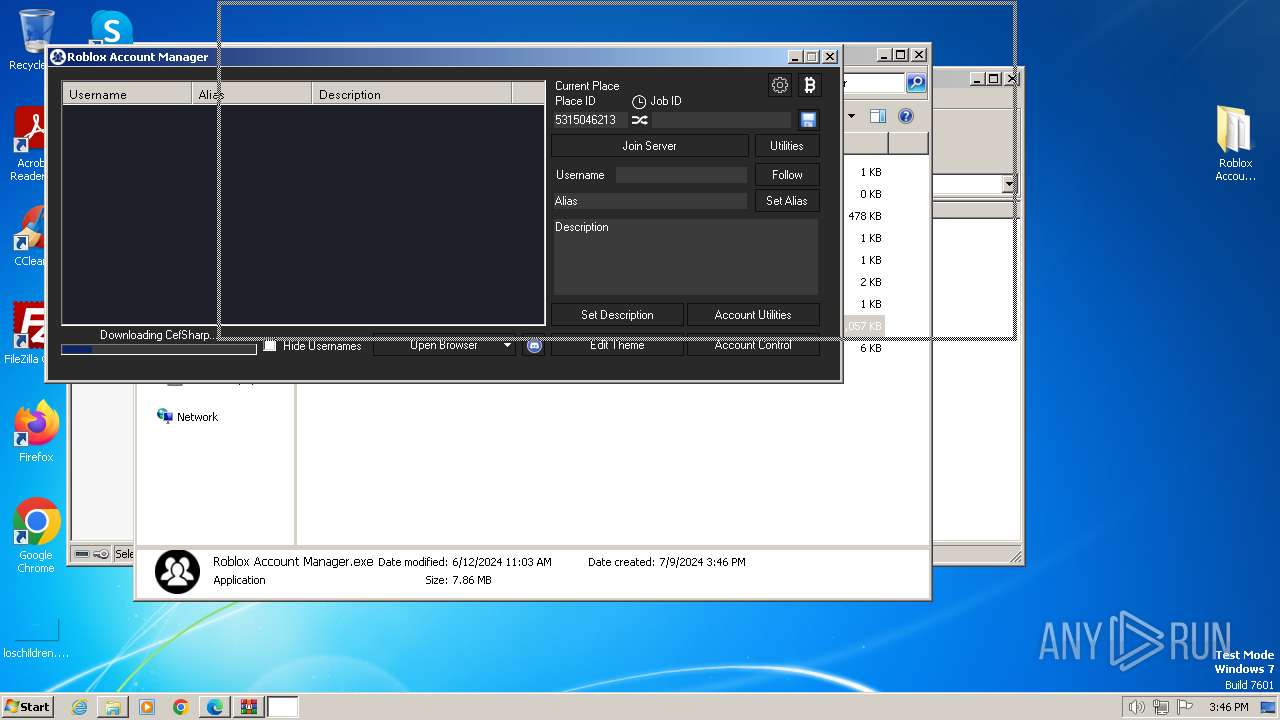Open the settings gear in Roblox Account Manager
1280x720 pixels.
780,85
